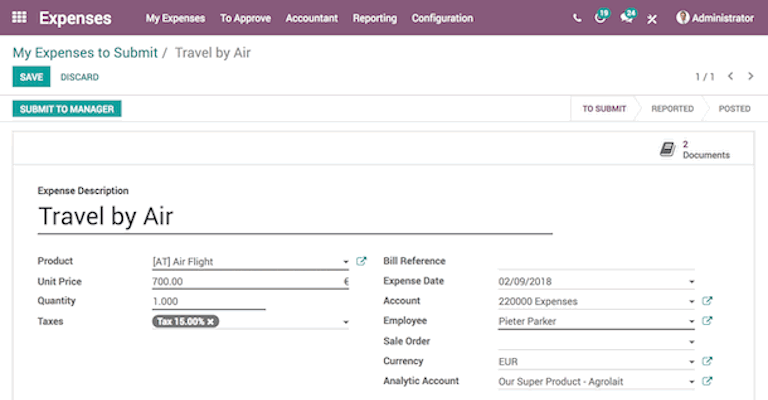Image resolution: width=768 pixels, height=400 pixels.
Task: Open the Expense Date picker arrow
Action: 692,282
